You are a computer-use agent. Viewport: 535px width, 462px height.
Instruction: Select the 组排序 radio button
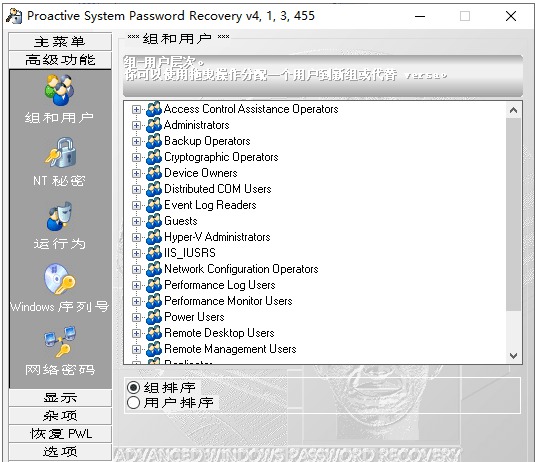[133, 388]
